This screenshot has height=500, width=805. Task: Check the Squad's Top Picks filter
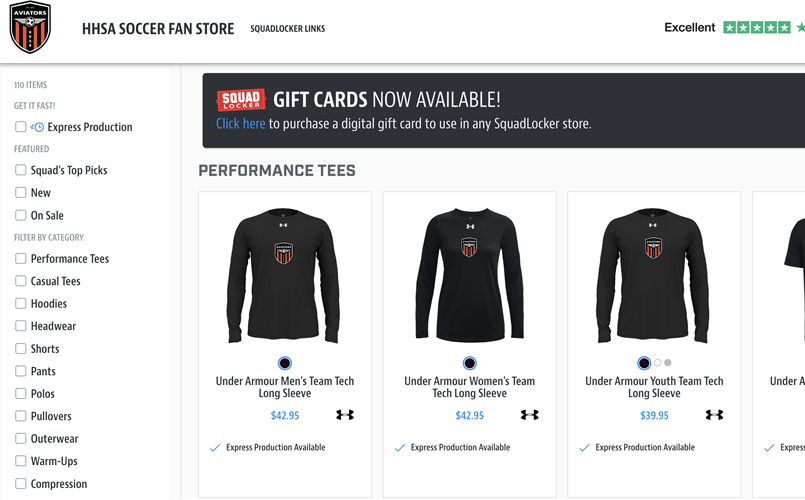click(x=20, y=170)
